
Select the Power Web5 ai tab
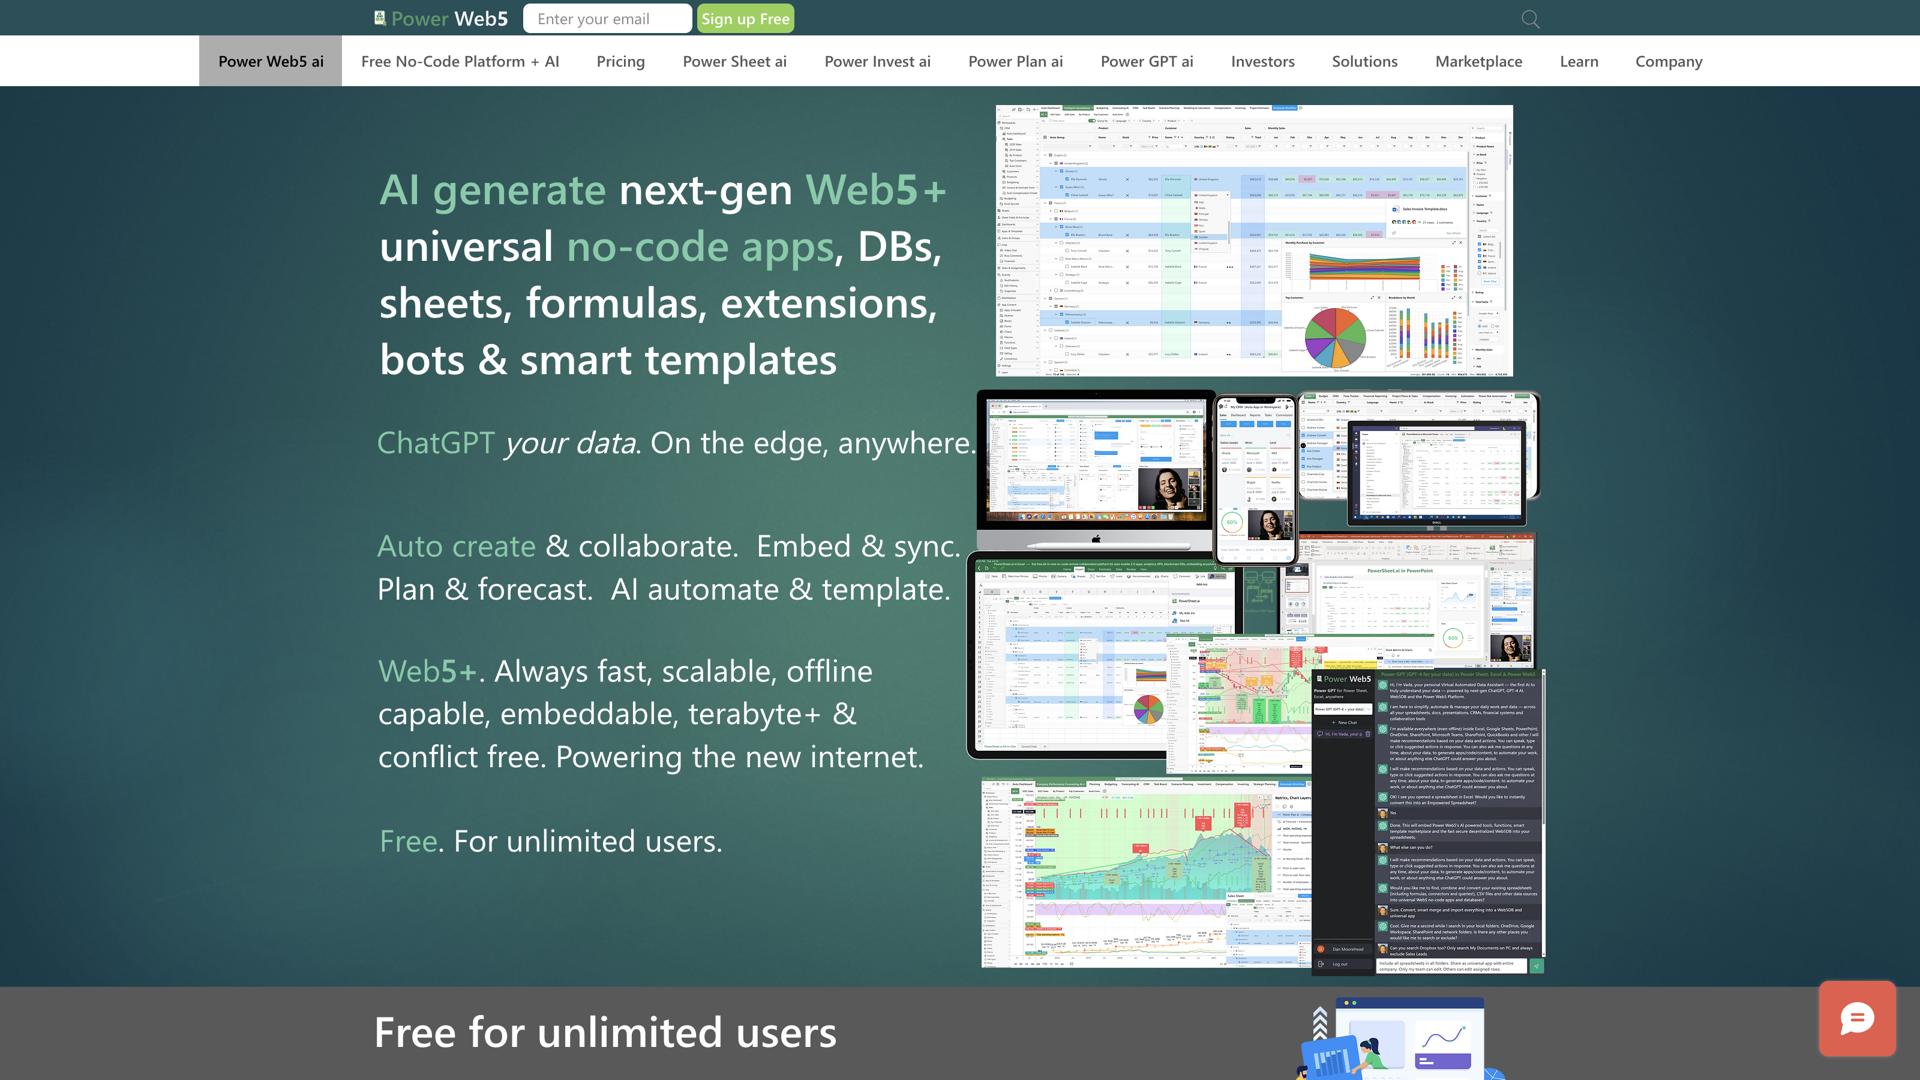point(271,61)
